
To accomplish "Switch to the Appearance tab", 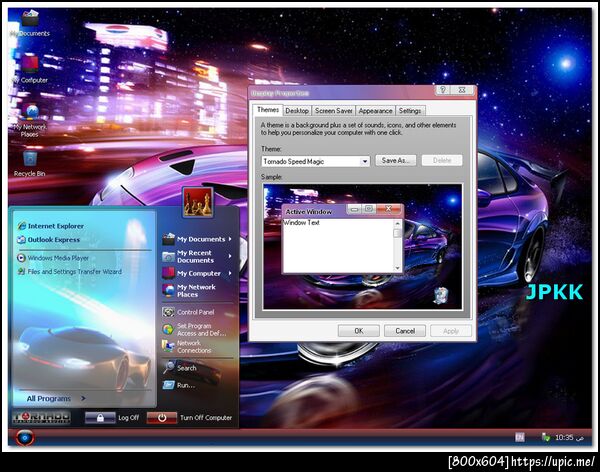I will click(x=375, y=111).
